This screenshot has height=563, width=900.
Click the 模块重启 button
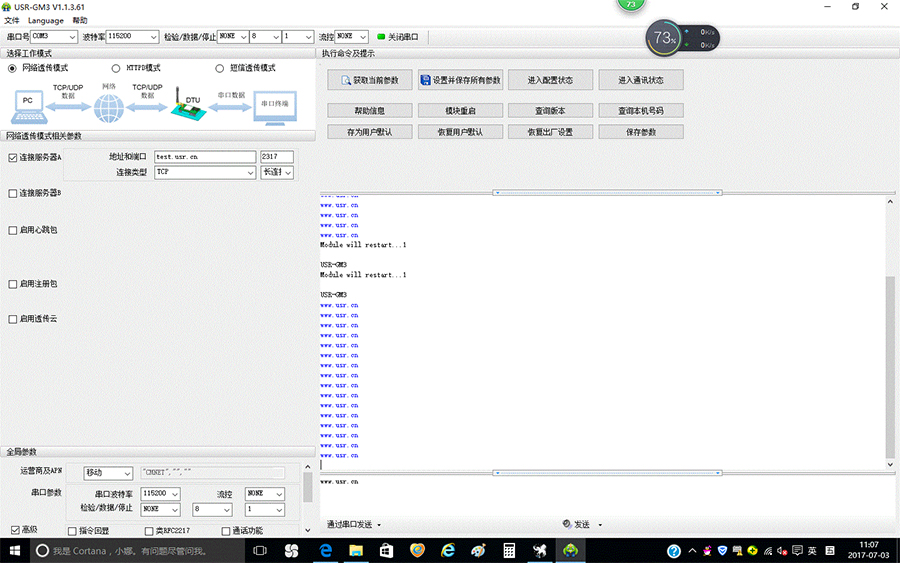pyautogui.click(x=459, y=111)
